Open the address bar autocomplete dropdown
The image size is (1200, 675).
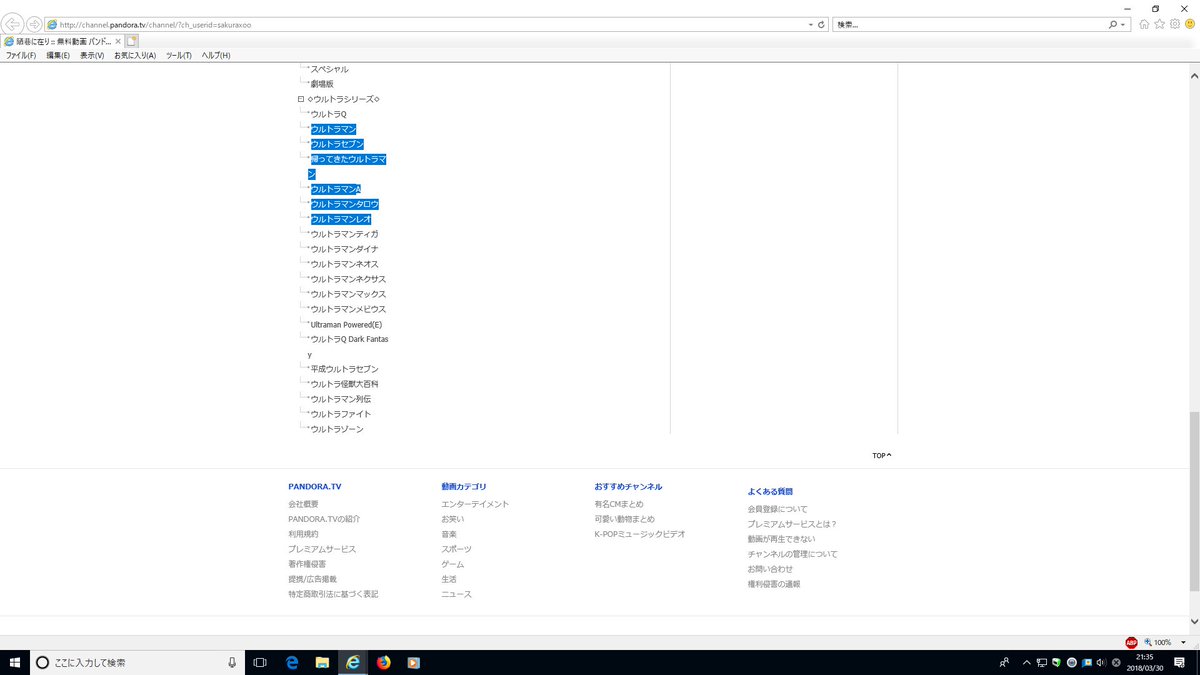click(810, 24)
